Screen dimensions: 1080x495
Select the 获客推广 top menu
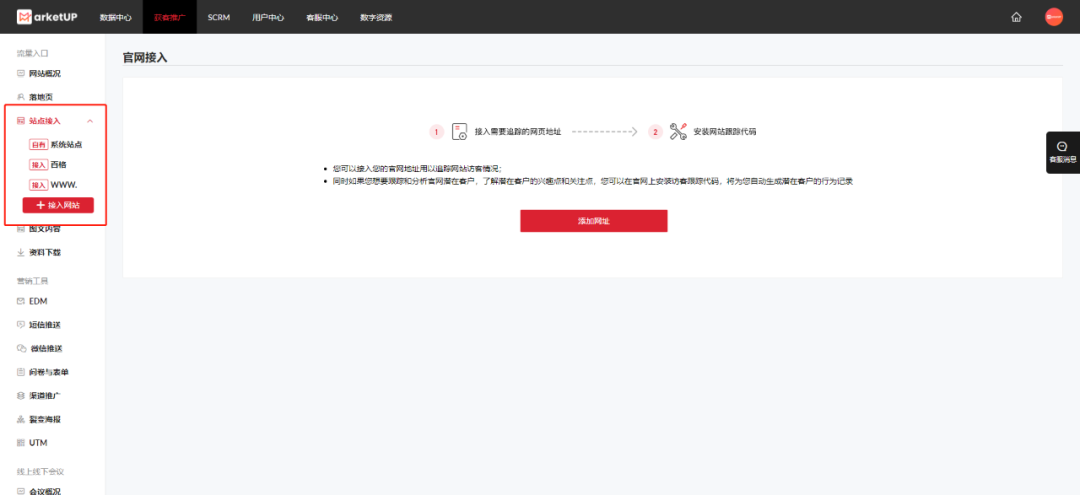point(169,18)
